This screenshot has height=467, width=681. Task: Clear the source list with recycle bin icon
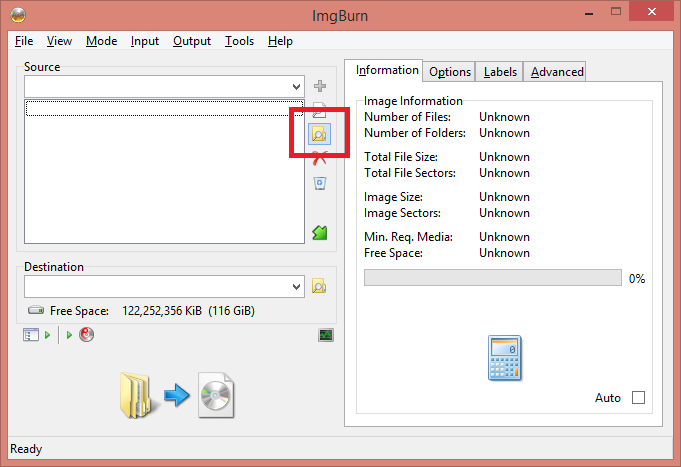pos(320,183)
